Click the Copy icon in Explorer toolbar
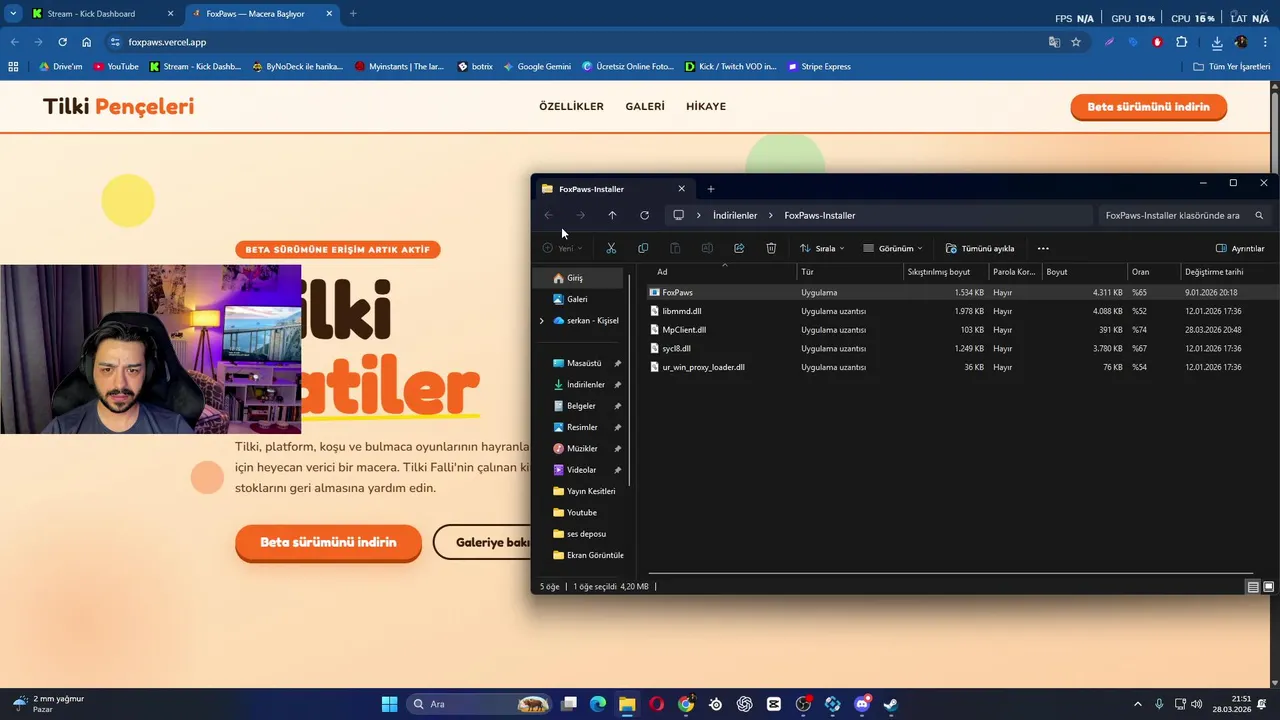Viewport: 1280px width, 720px height. click(x=643, y=248)
